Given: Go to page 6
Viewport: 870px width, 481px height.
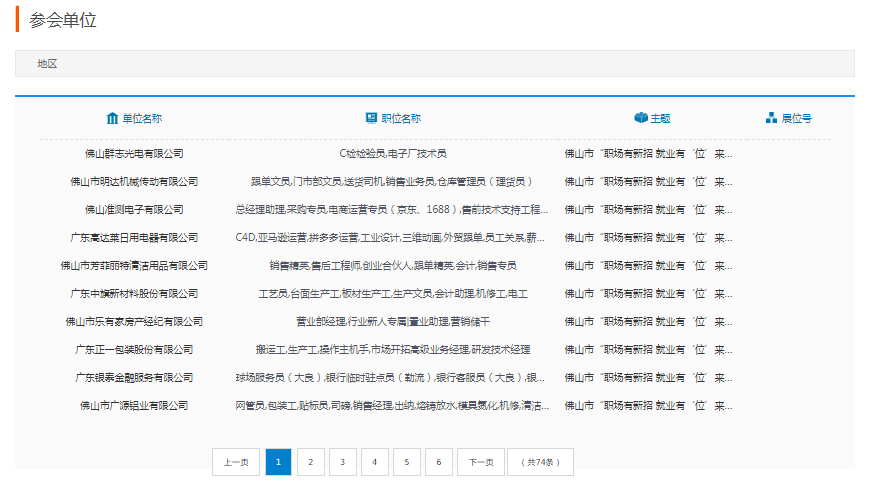Looking at the screenshot, I should (439, 462).
